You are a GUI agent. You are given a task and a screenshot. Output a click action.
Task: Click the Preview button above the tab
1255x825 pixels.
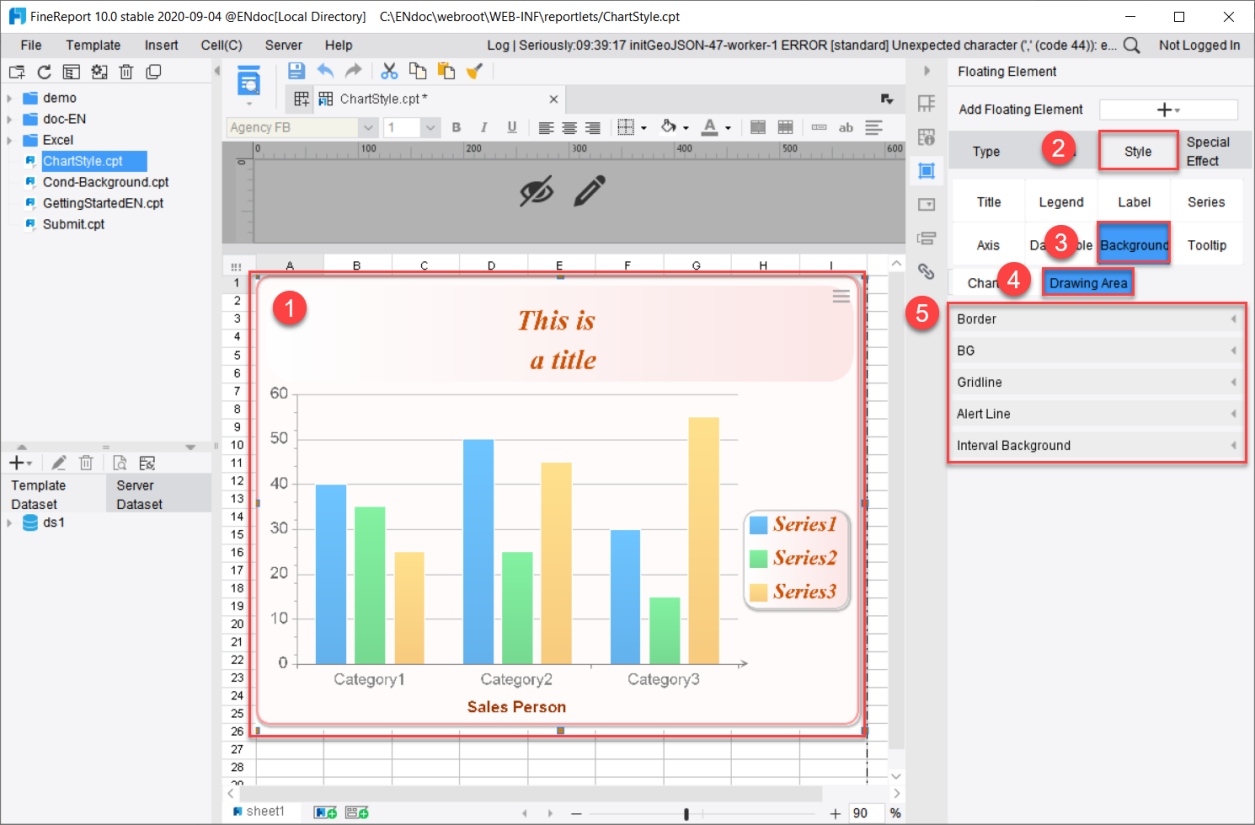click(248, 82)
